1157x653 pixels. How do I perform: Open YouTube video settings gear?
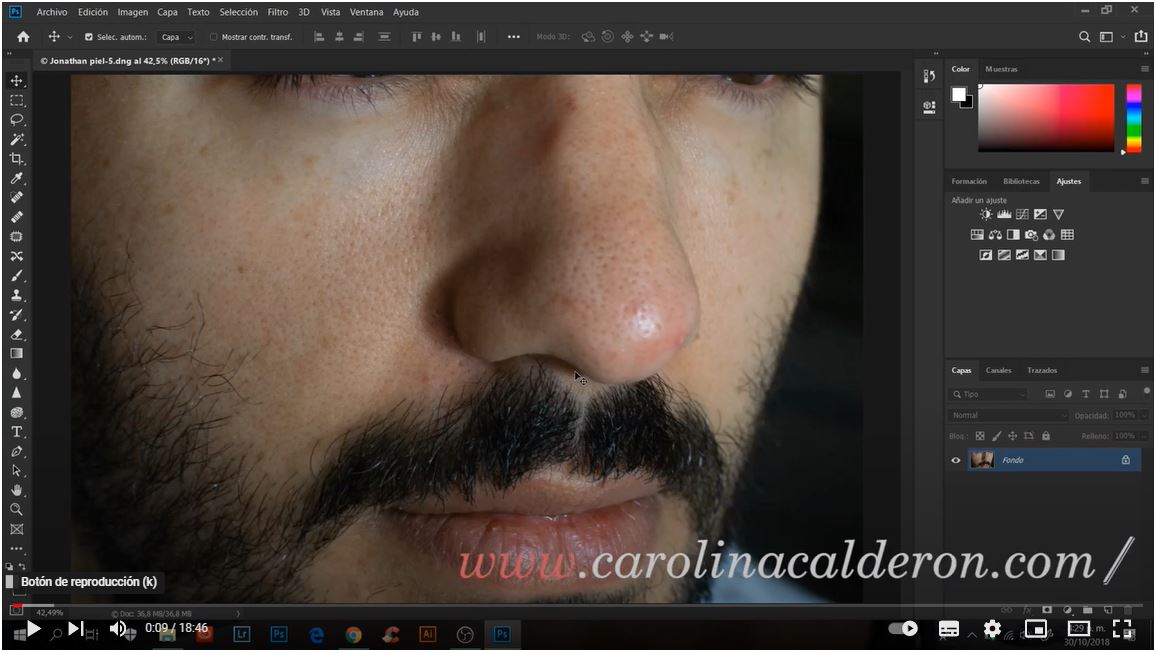992,629
